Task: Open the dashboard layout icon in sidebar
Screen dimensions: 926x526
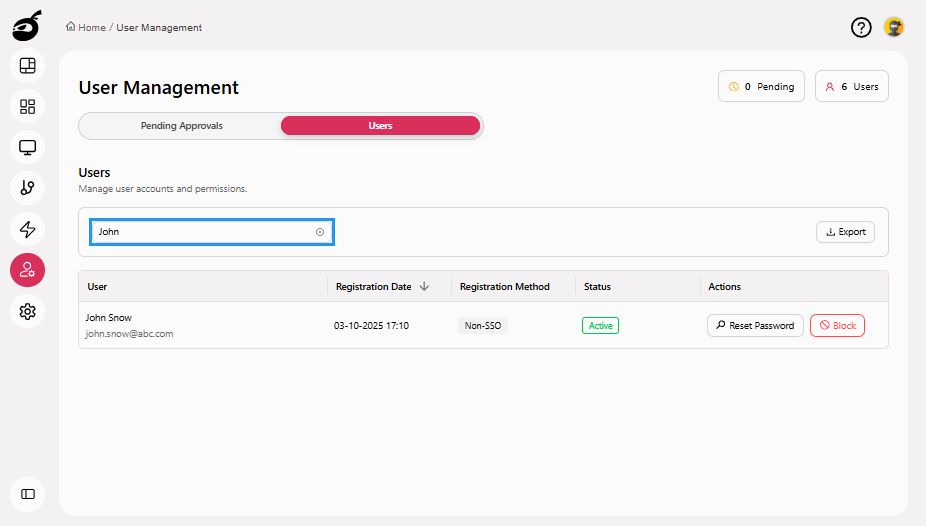Action: 28,66
